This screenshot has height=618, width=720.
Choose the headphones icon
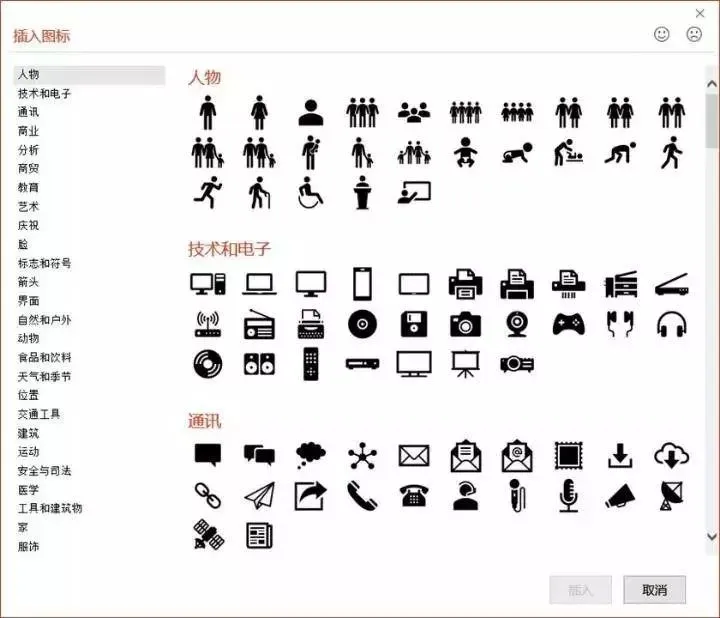pos(672,324)
